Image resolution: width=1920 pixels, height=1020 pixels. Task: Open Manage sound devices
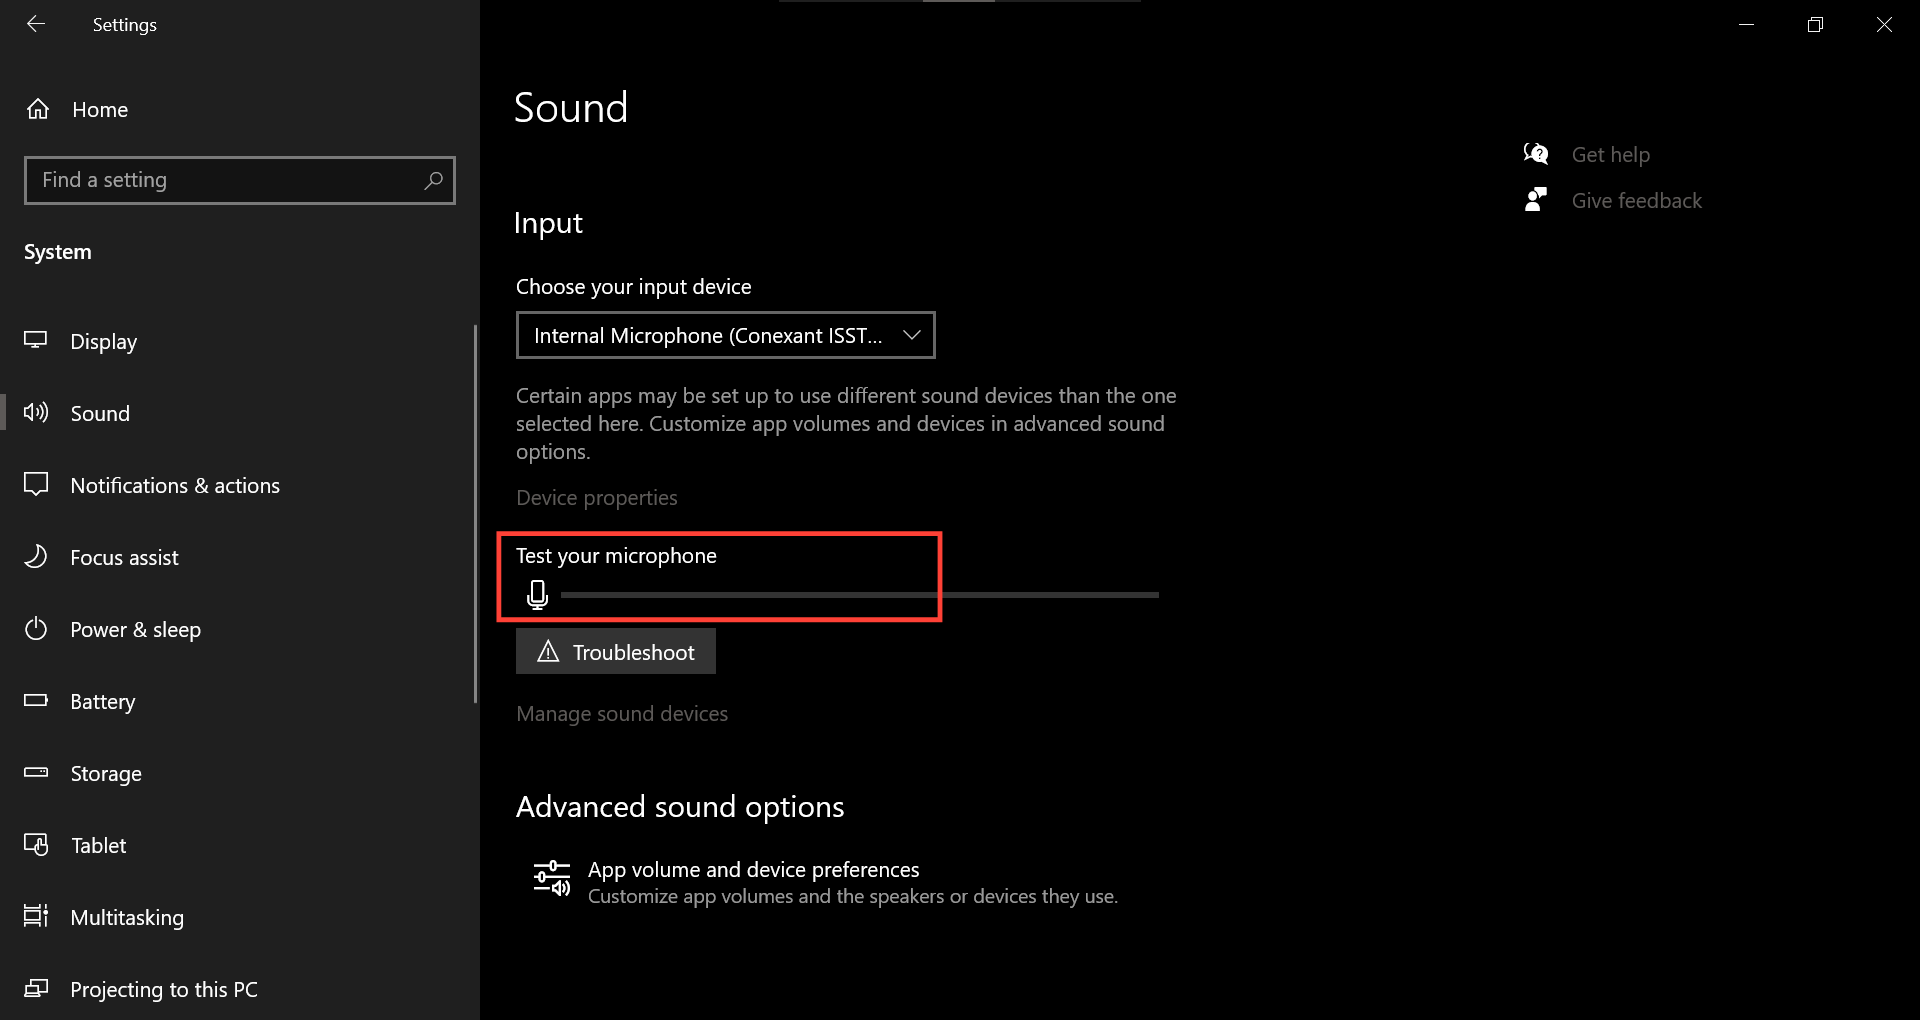coord(622,713)
